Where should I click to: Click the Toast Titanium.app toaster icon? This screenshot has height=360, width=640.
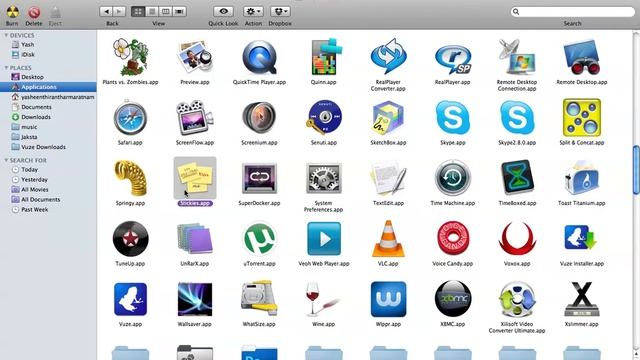point(582,178)
